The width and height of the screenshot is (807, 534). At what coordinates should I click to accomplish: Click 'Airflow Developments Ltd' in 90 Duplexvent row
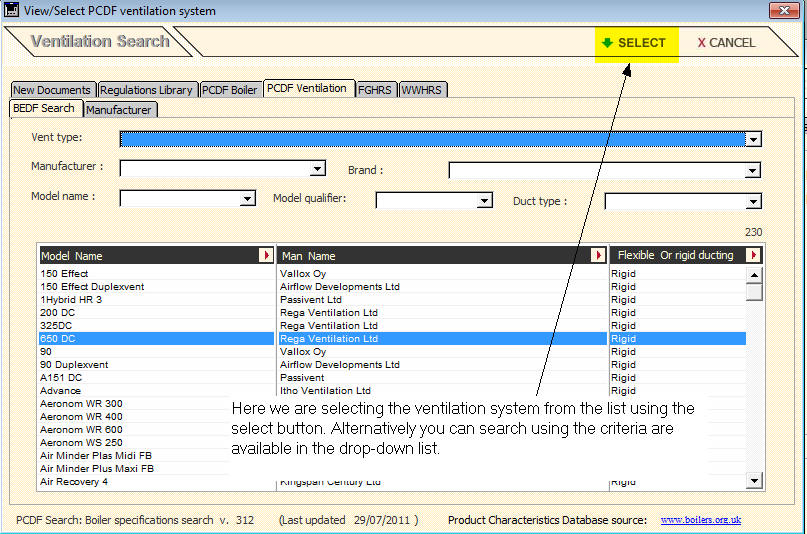pos(340,365)
